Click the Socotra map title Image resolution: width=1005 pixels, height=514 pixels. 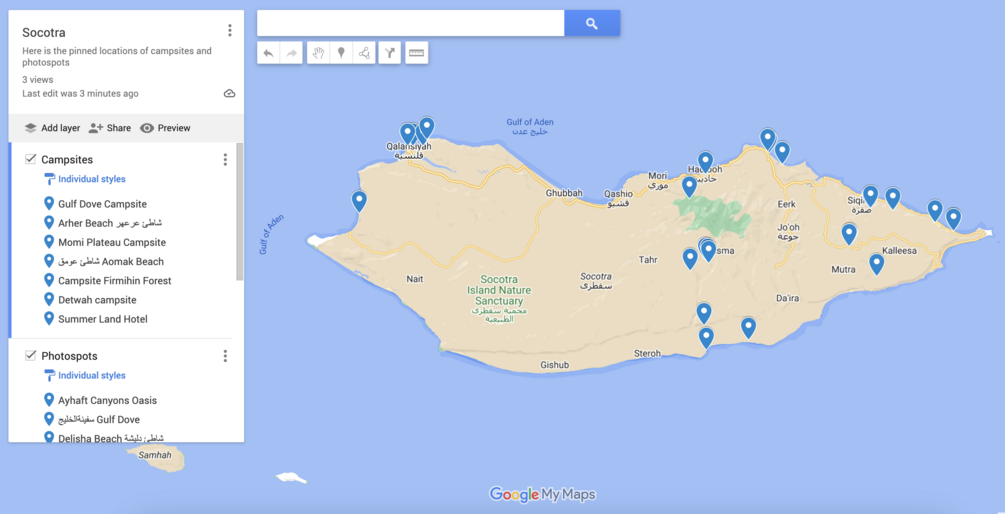[44, 33]
